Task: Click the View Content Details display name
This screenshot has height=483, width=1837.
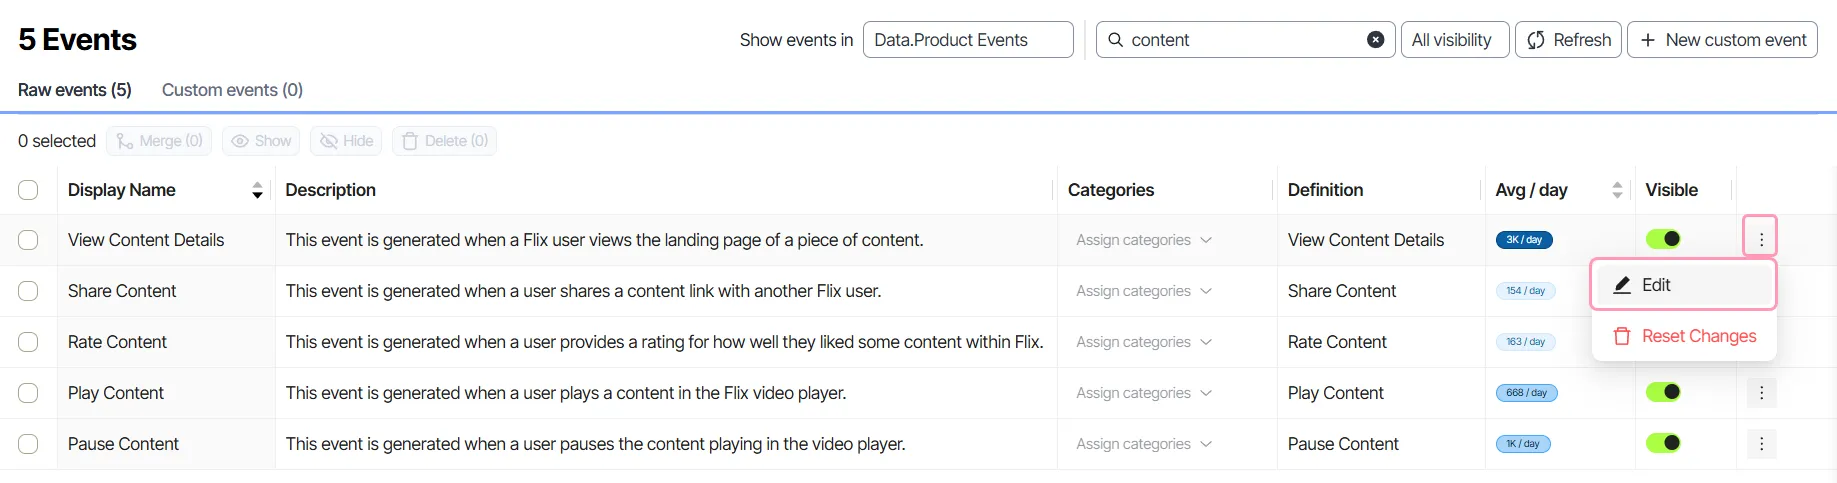Action: [146, 240]
